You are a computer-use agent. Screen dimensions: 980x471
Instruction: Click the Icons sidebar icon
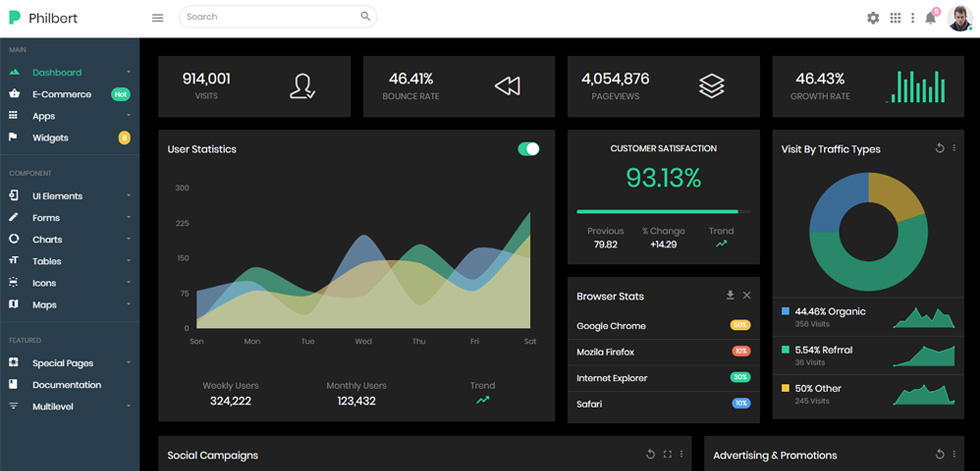click(x=14, y=282)
